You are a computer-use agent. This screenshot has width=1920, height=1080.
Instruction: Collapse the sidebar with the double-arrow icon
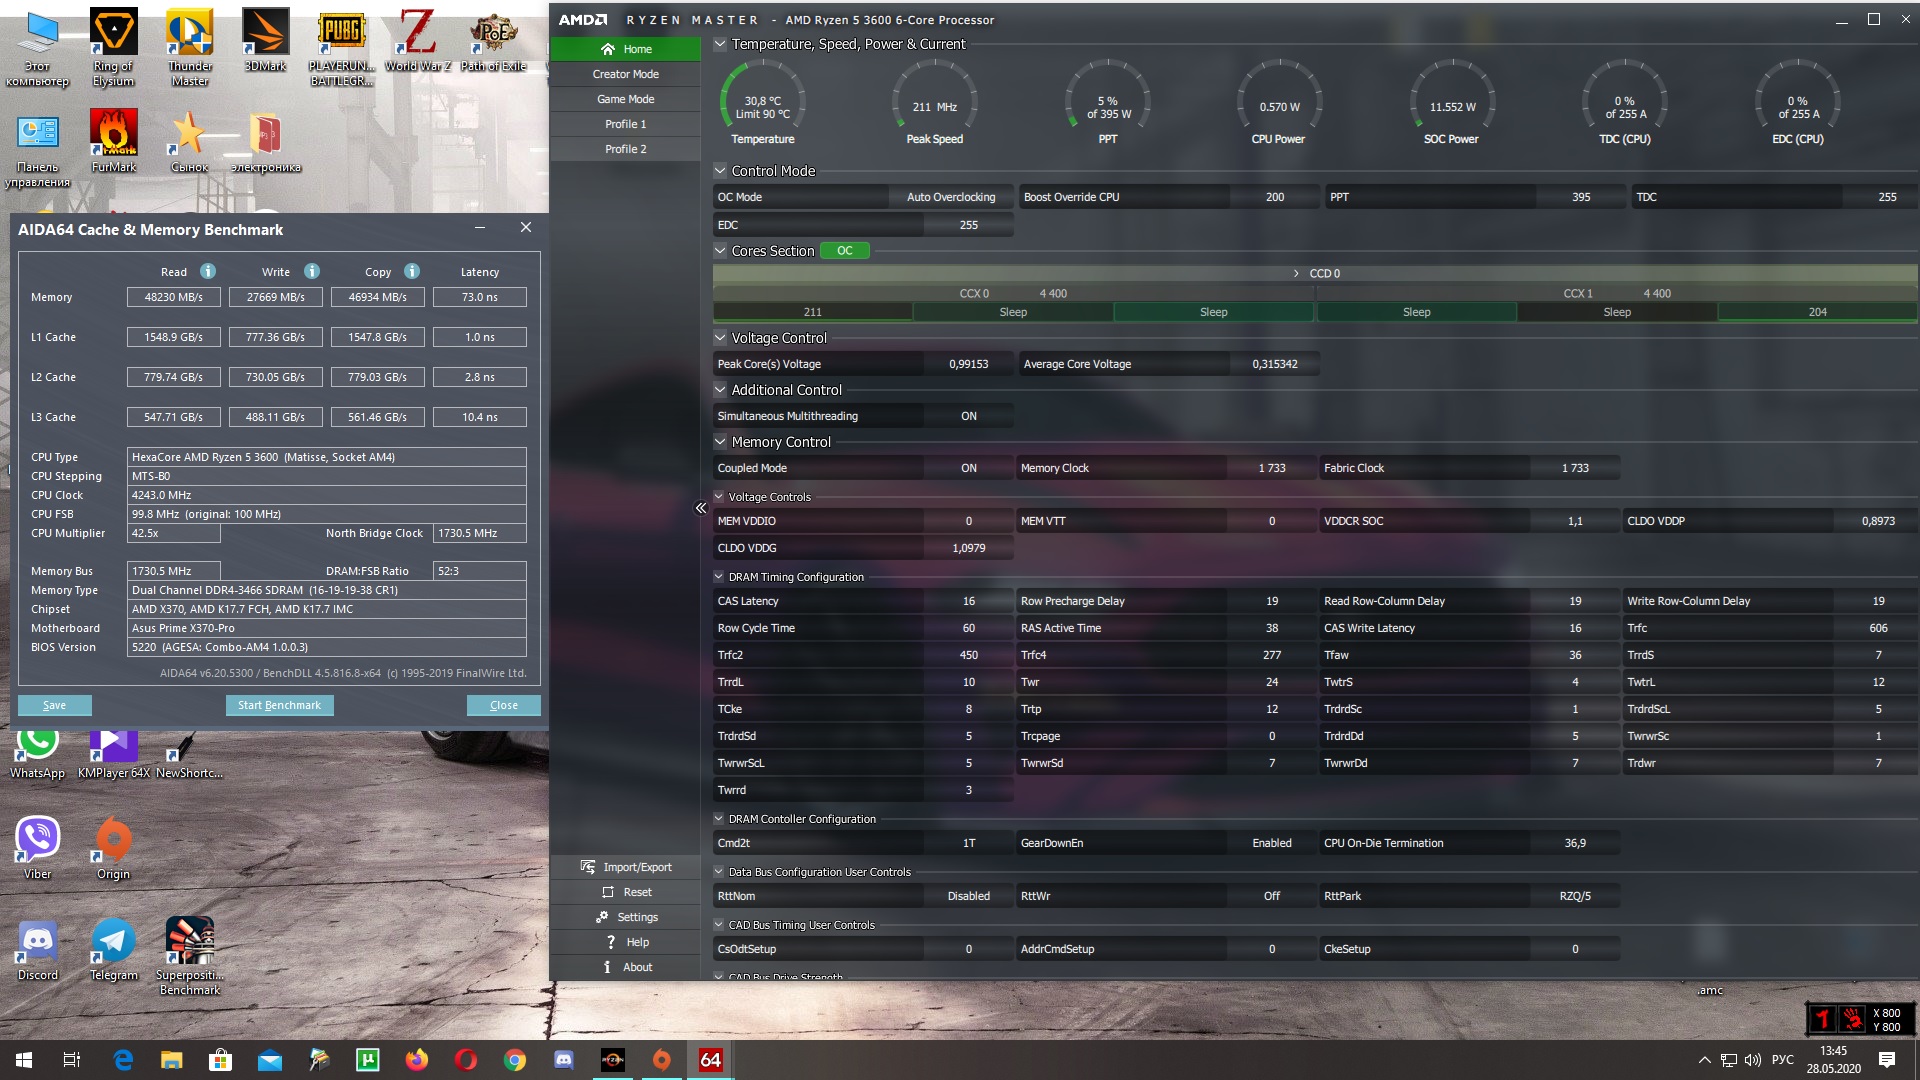point(700,508)
